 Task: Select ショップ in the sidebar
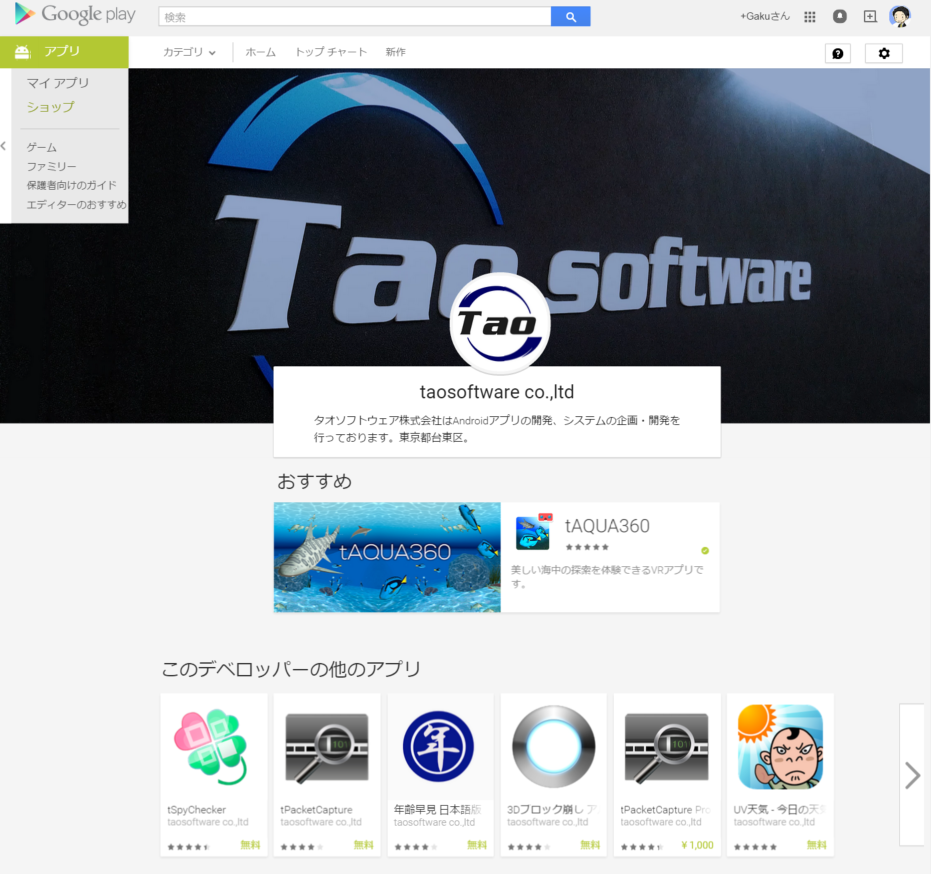pyautogui.click(x=50, y=107)
